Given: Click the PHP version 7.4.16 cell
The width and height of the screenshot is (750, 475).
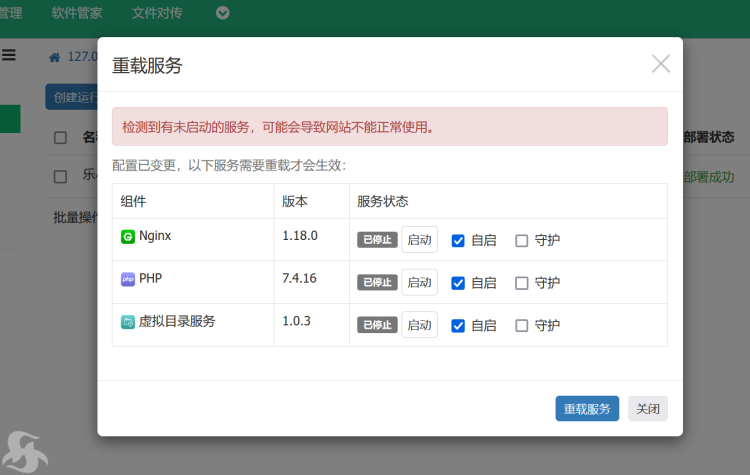Looking at the screenshot, I should point(311,282).
